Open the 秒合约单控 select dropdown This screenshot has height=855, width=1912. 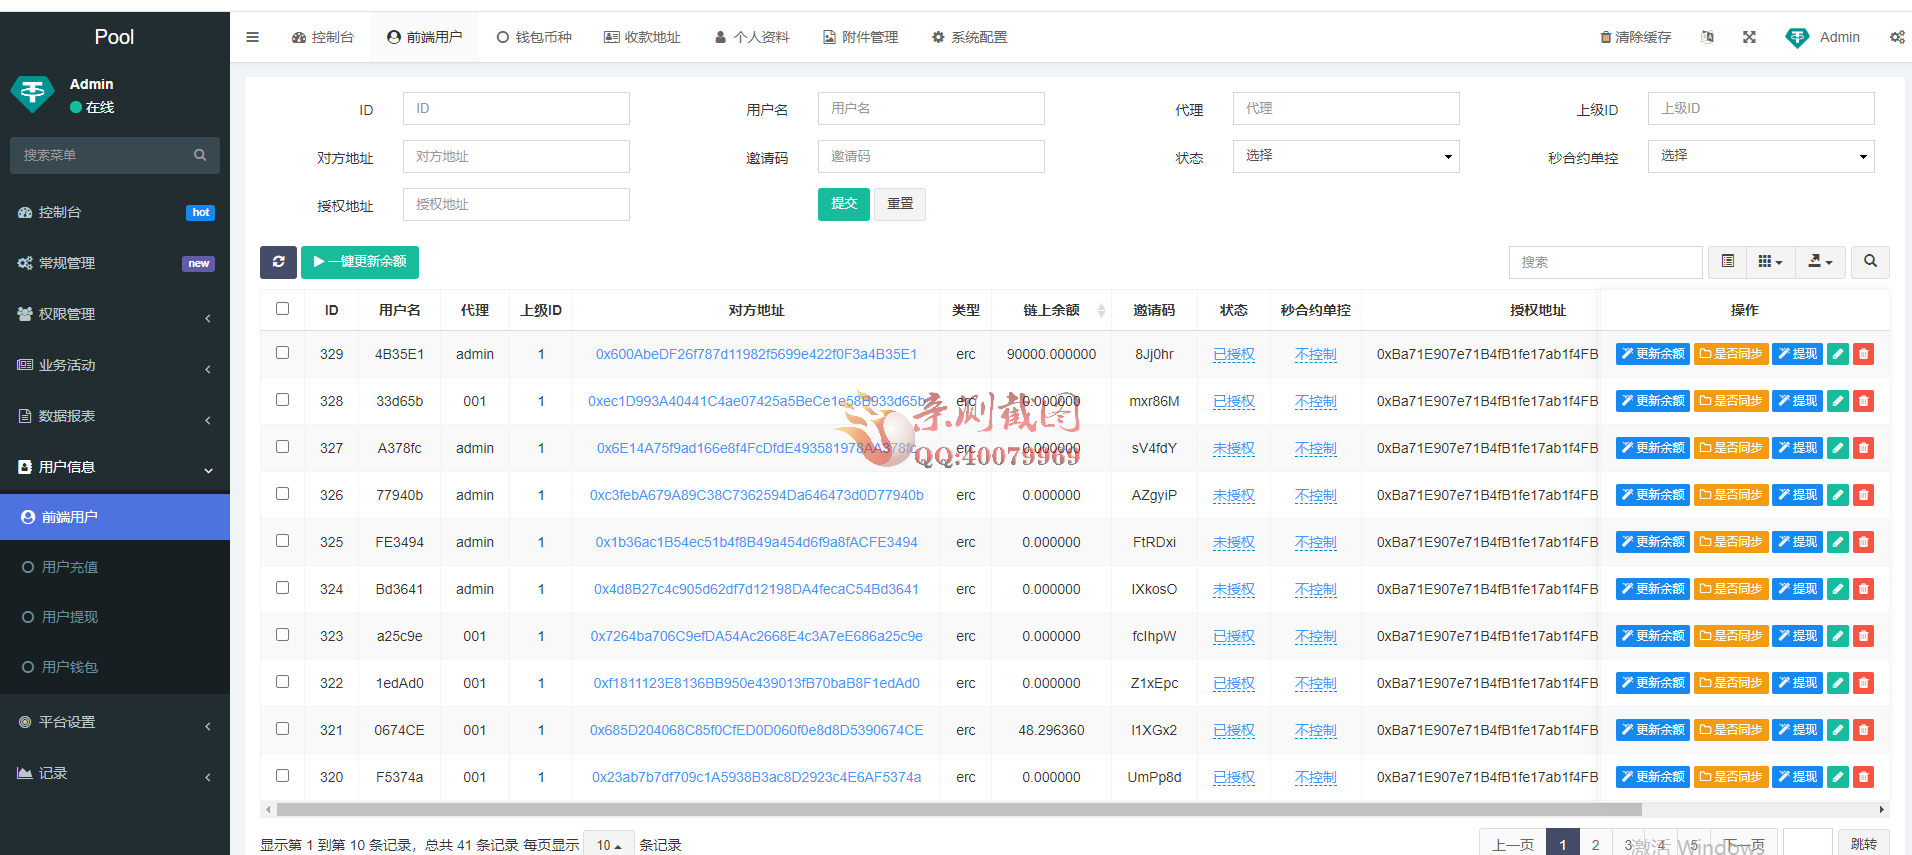(1760, 156)
